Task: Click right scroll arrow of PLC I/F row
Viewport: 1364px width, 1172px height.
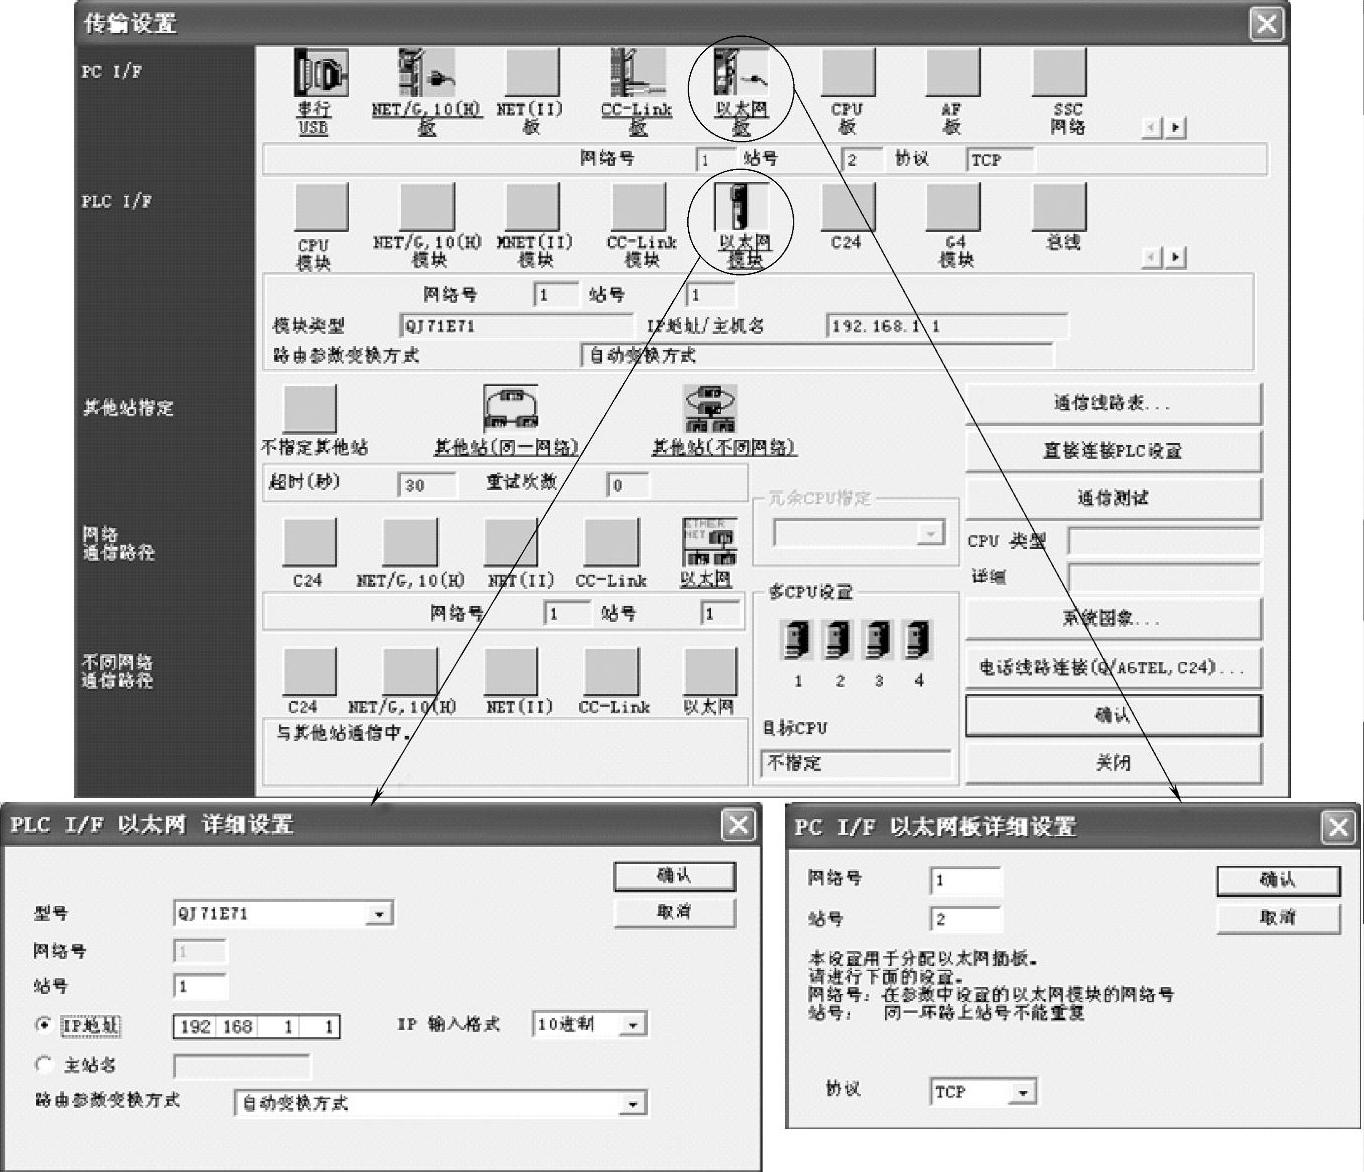Action: click(1176, 258)
